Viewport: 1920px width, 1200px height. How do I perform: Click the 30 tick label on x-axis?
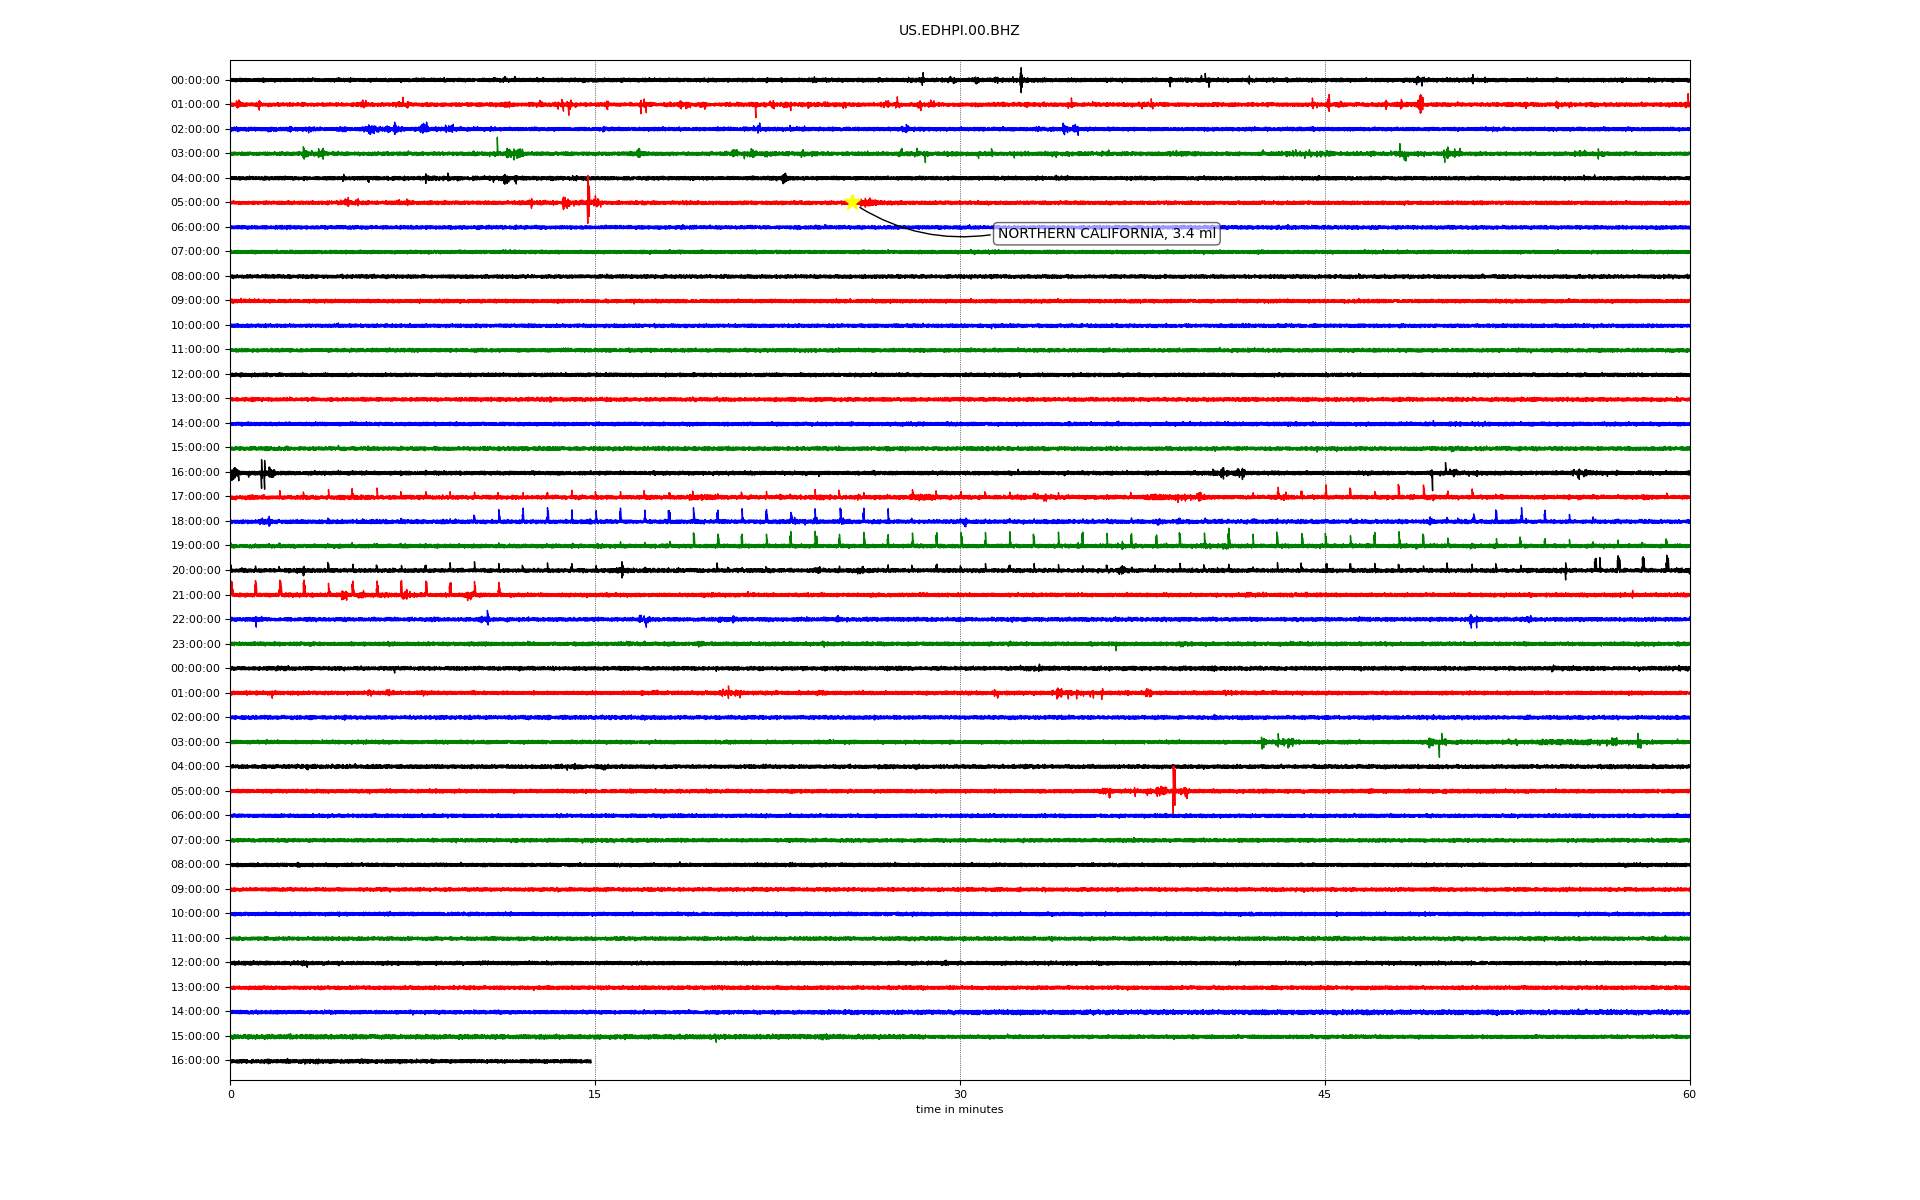coord(960,1095)
